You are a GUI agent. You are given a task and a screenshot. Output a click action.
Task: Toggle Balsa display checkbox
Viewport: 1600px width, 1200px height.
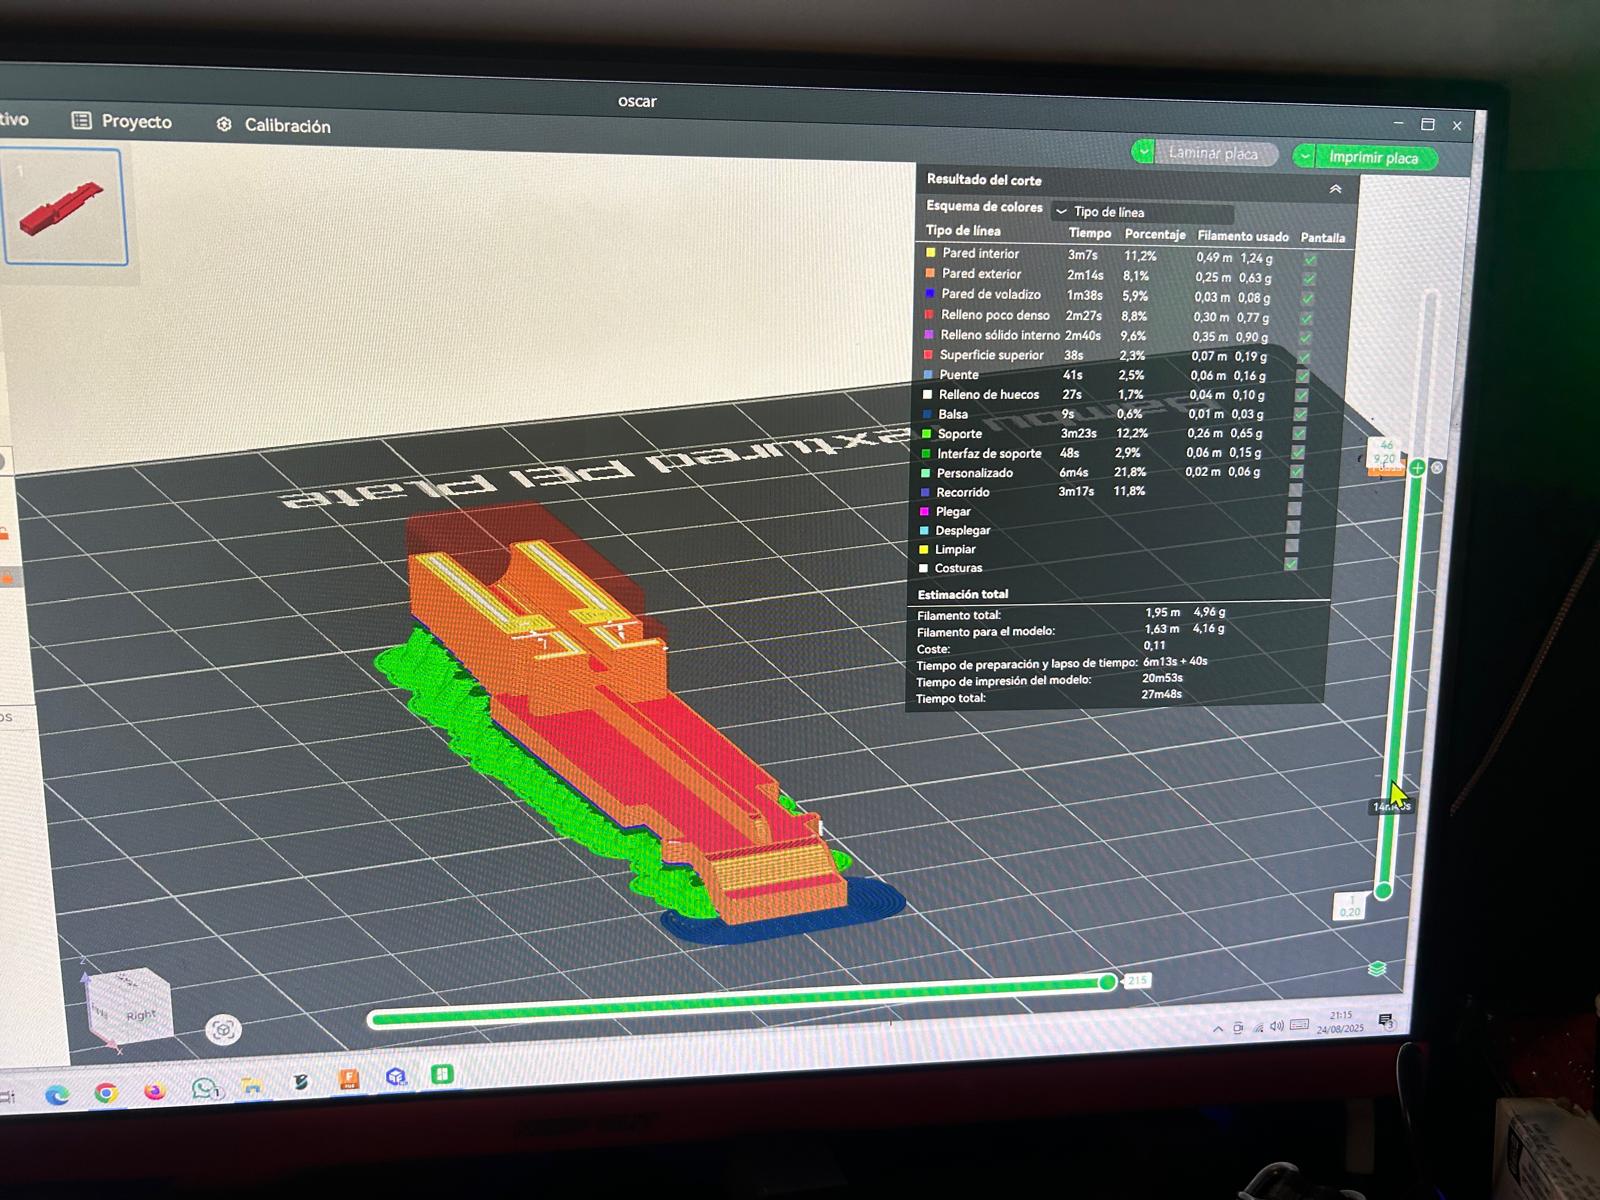coord(1300,414)
